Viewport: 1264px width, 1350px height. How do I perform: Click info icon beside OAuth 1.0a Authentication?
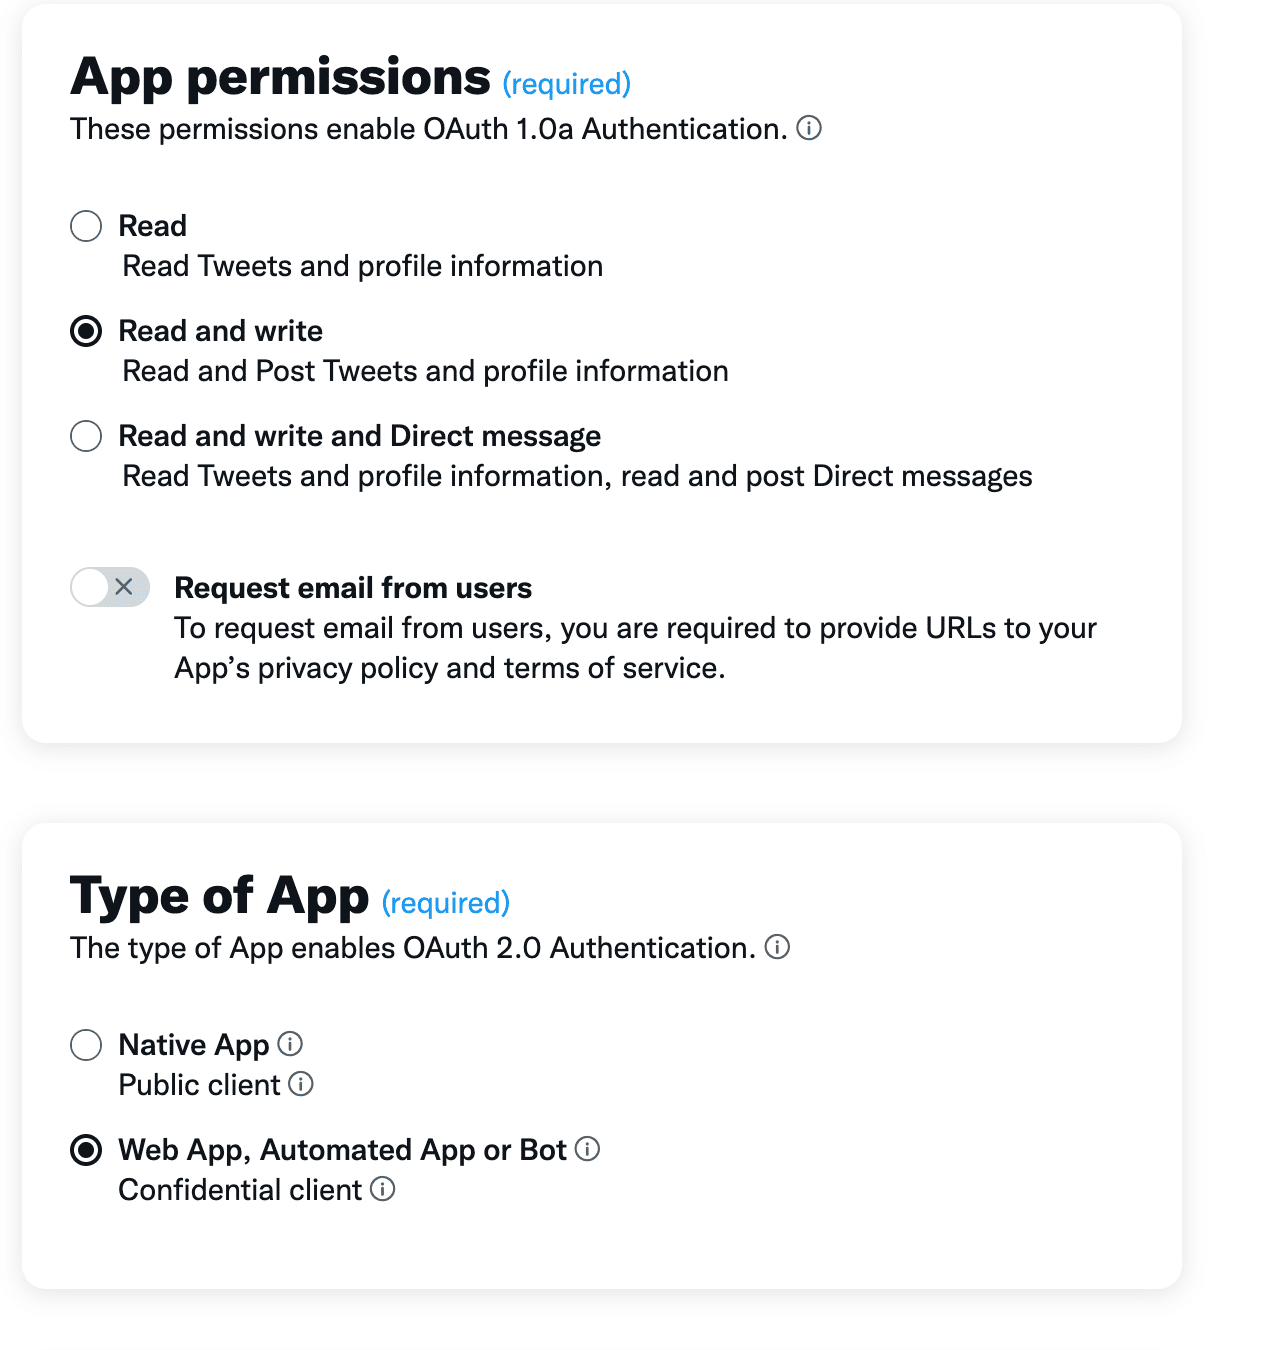(809, 128)
